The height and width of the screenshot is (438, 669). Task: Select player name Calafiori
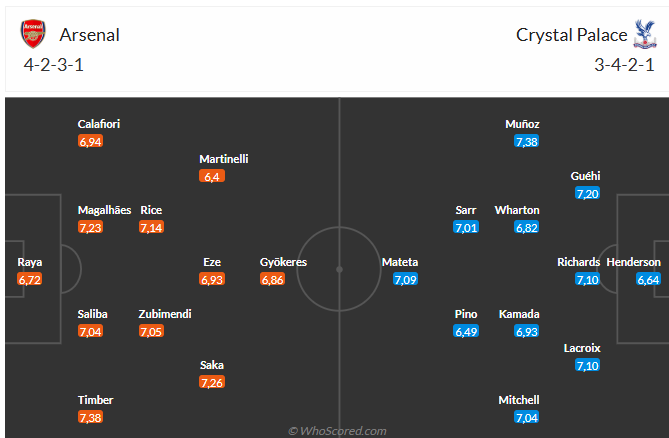[99, 124]
